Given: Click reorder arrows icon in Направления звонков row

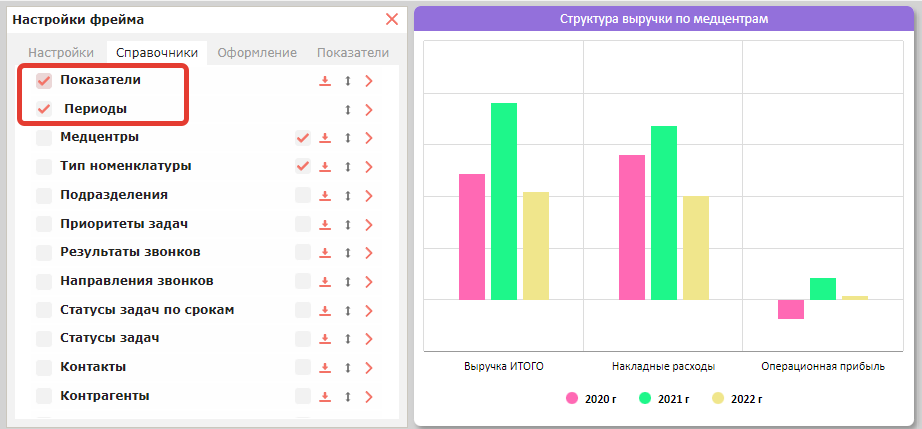Looking at the screenshot, I should tap(348, 281).
